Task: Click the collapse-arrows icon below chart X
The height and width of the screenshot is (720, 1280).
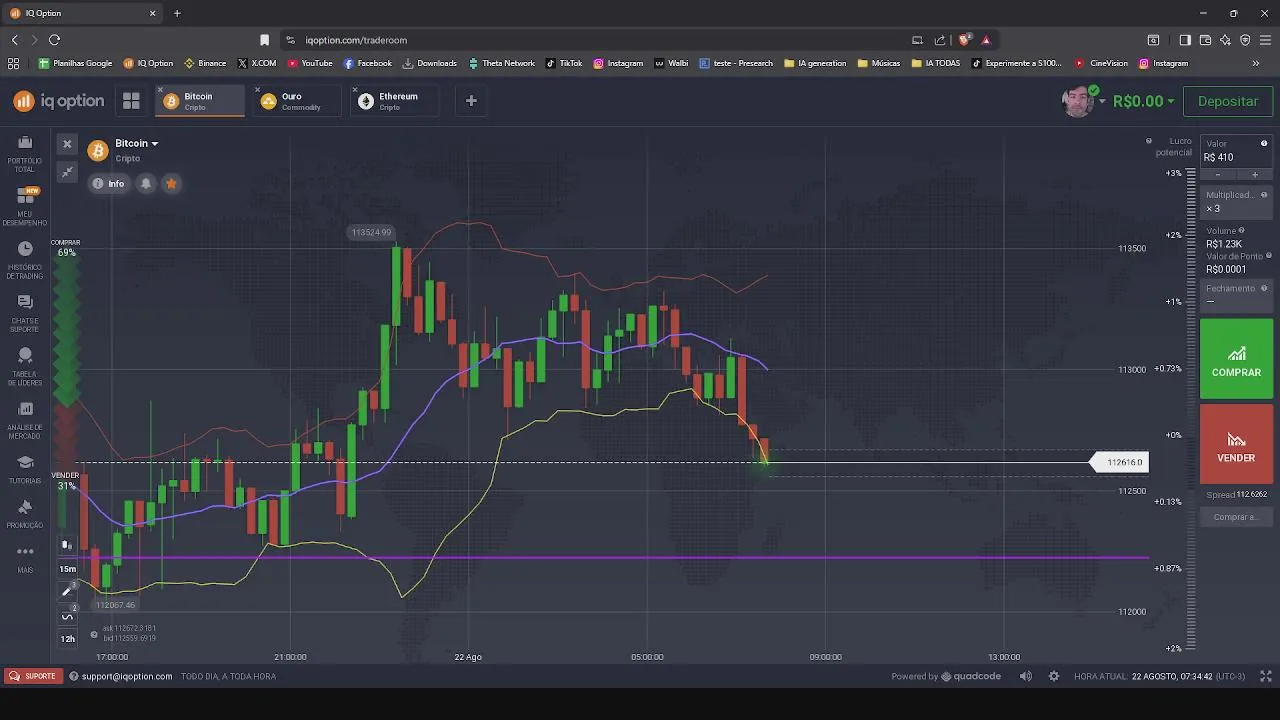Action: pyautogui.click(x=67, y=172)
